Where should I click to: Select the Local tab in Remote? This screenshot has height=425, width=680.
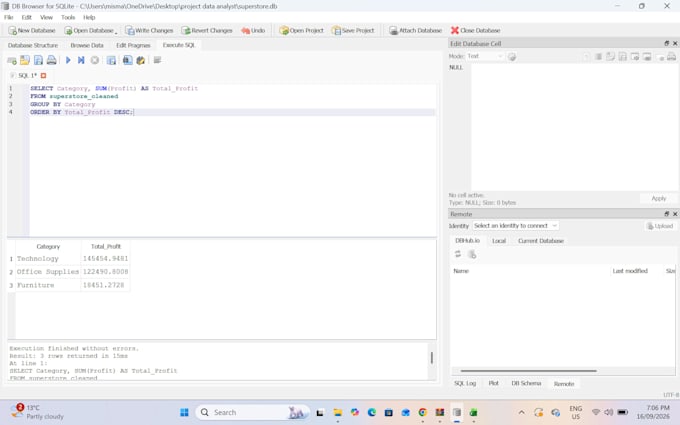(x=499, y=241)
